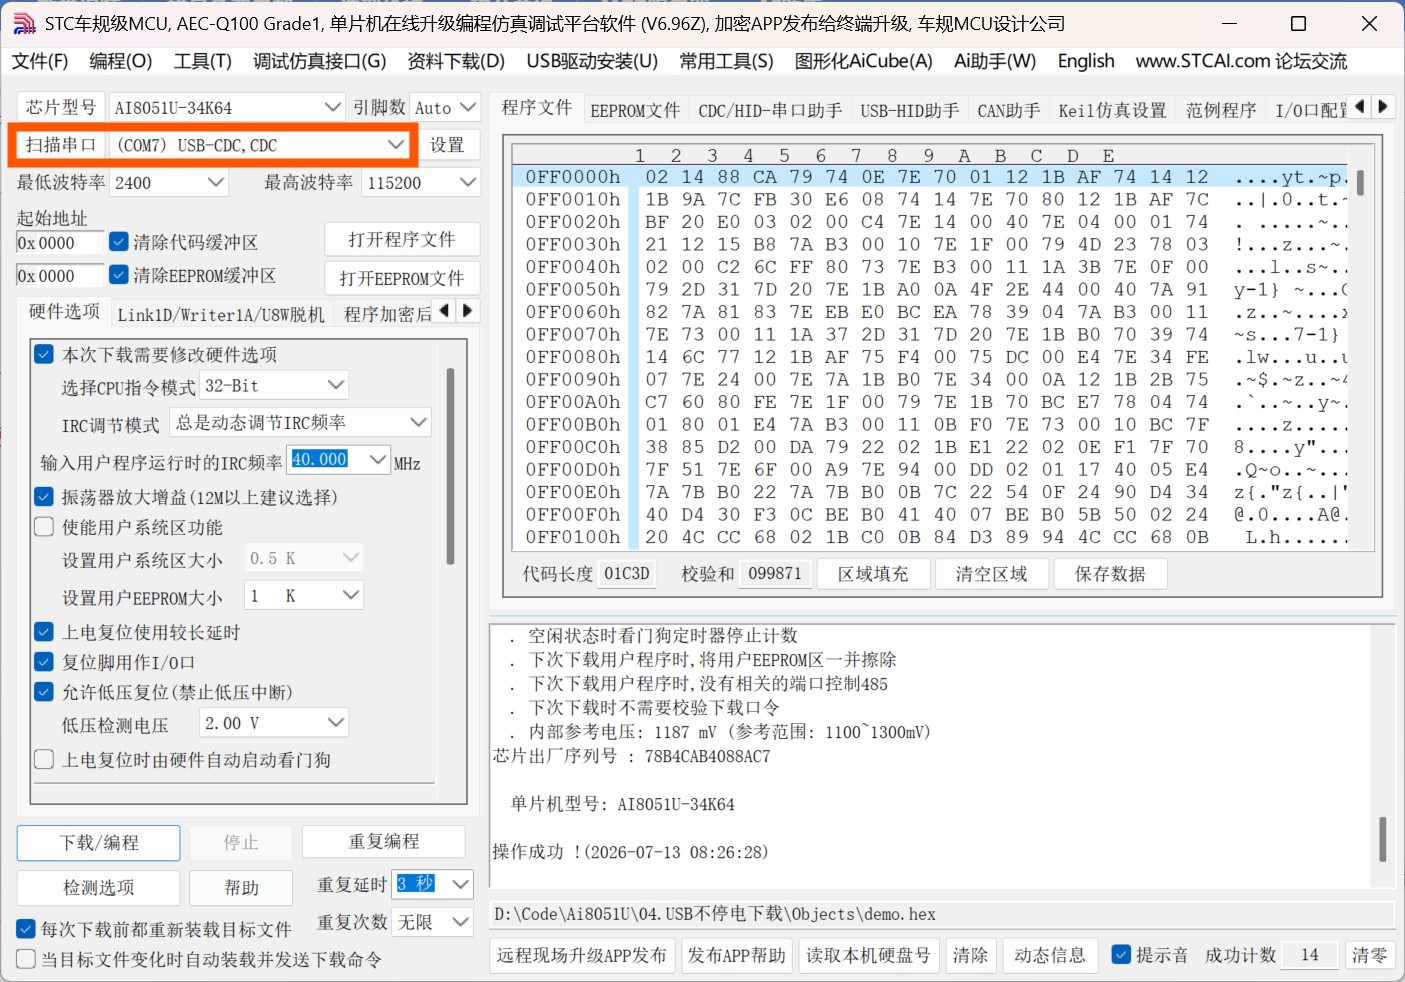
Task: Click the 下载/编程 button
Action: point(99,843)
